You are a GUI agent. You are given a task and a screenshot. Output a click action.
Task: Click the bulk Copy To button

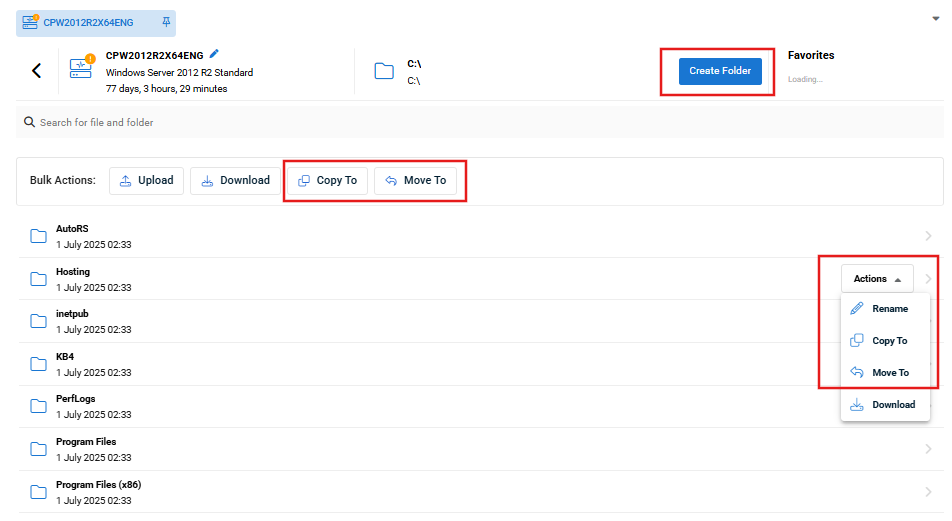point(327,180)
